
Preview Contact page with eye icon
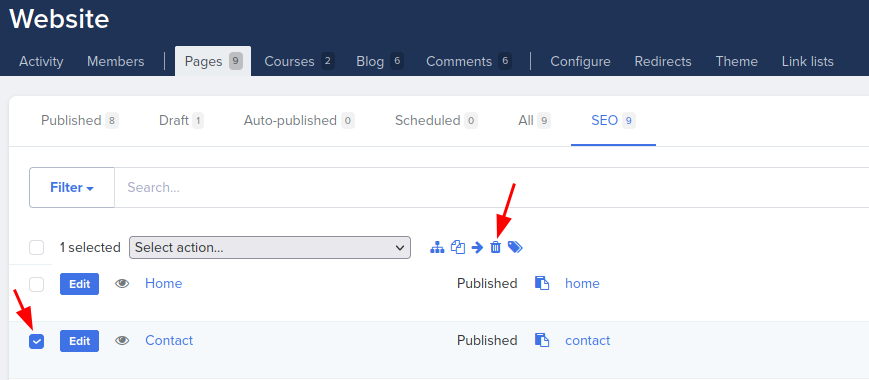pos(122,341)
